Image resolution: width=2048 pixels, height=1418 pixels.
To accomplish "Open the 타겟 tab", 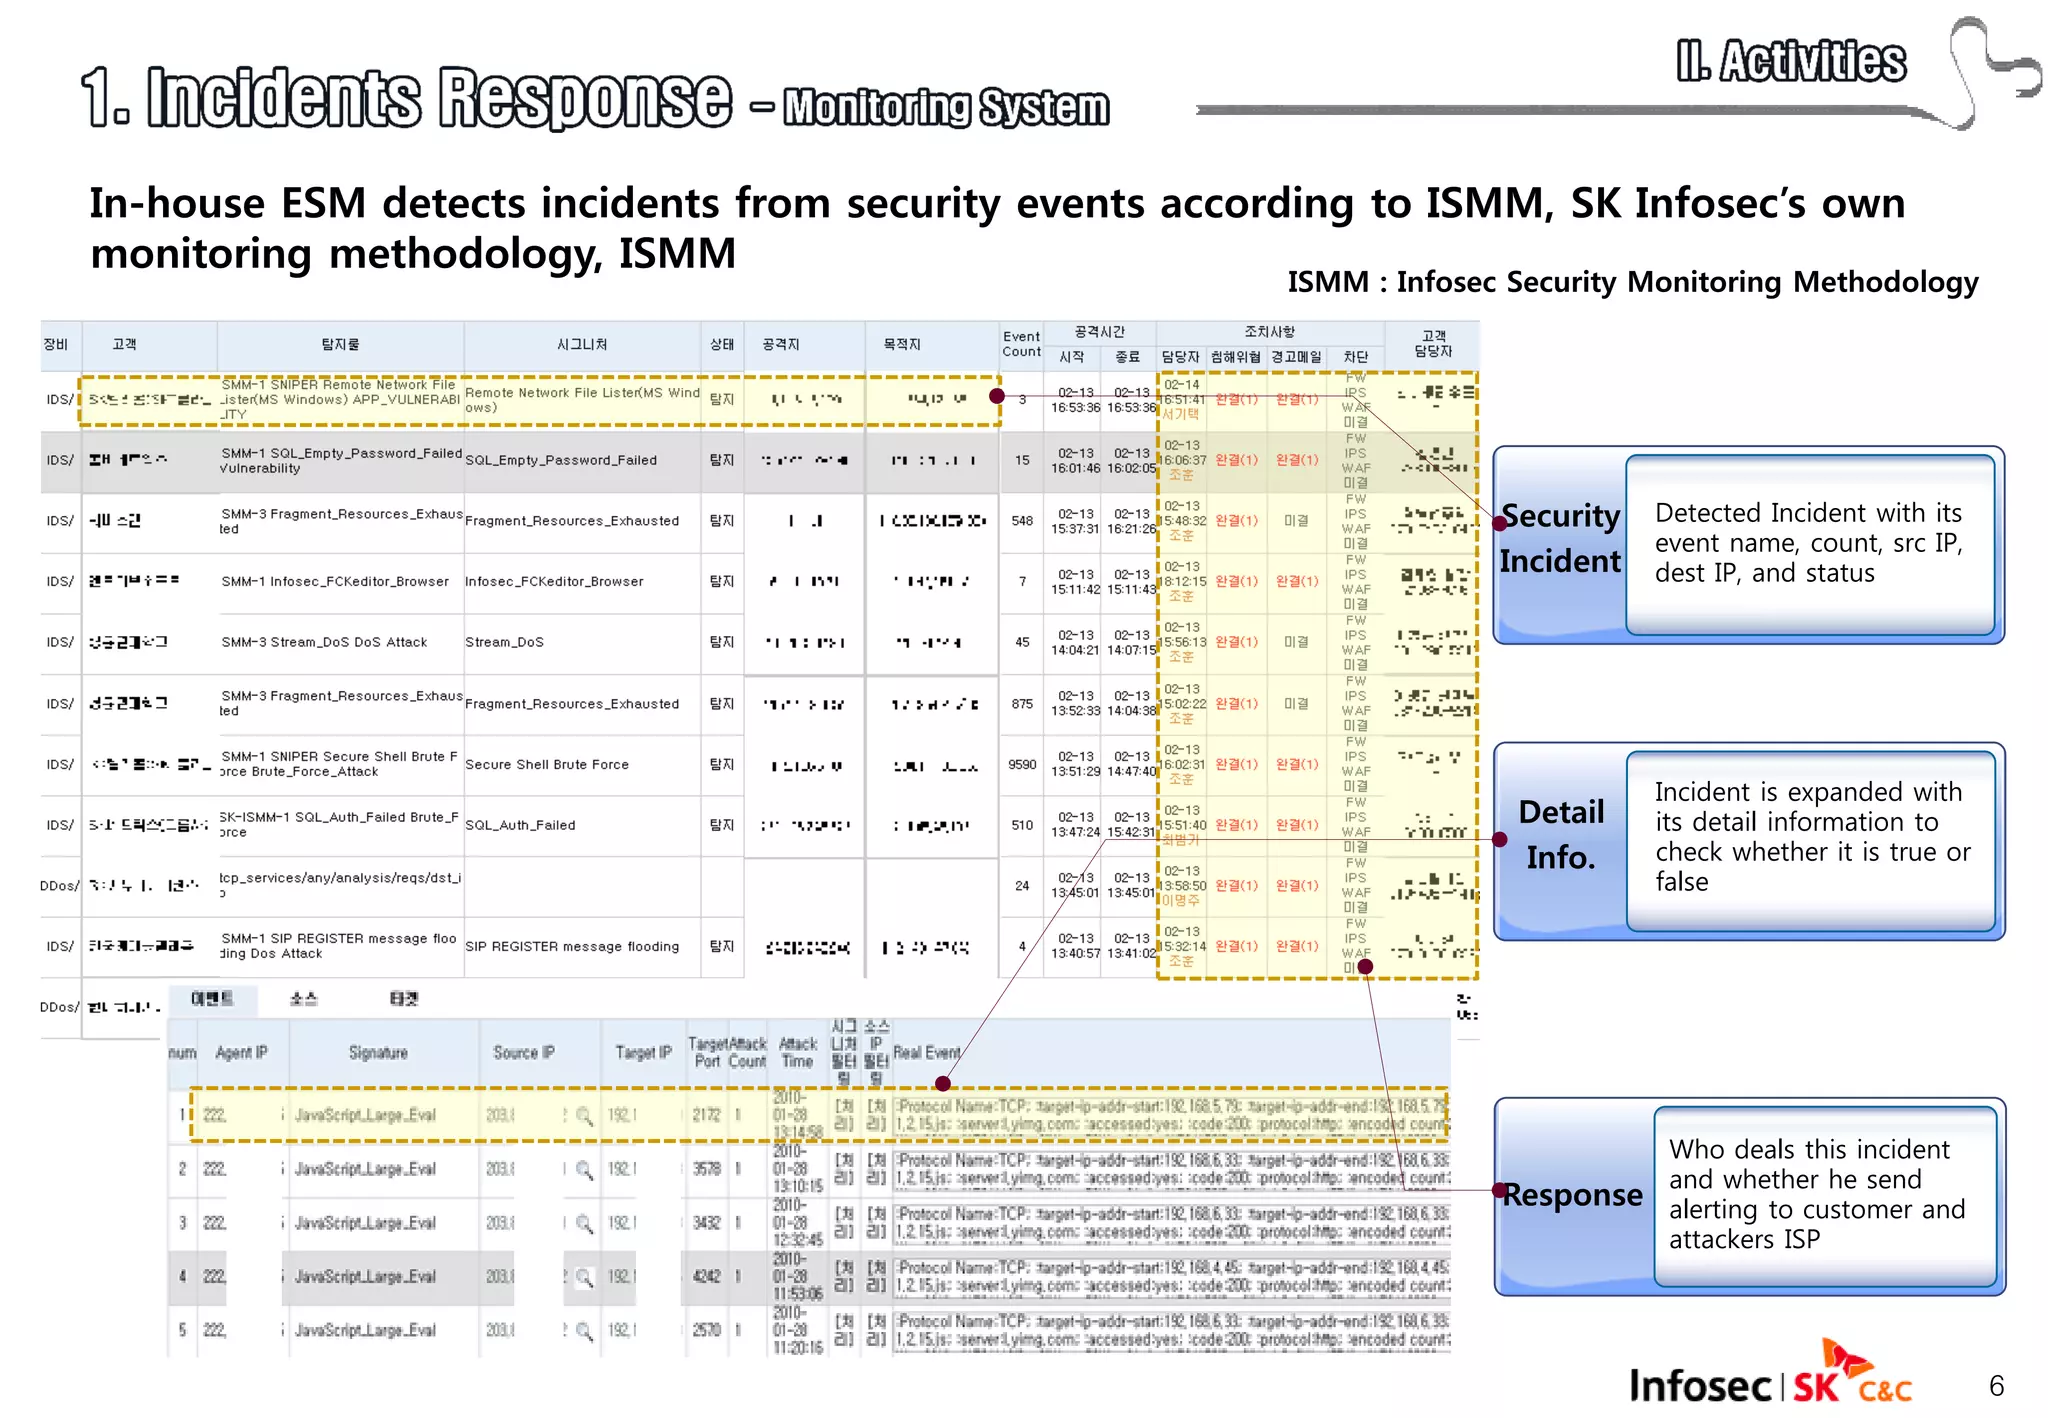I will point(403,999).
